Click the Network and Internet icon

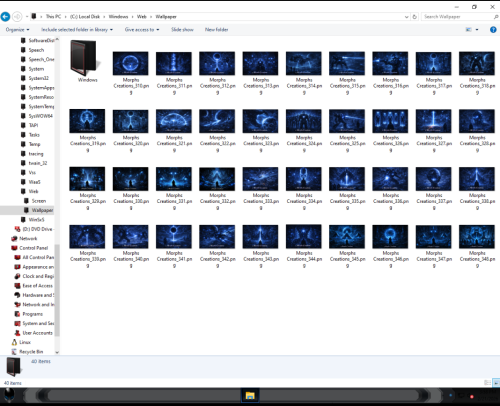pos(17,304)
